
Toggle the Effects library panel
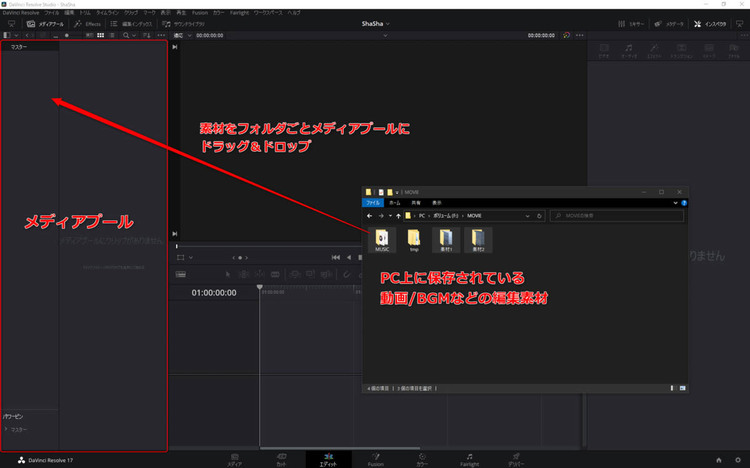(x=89, y=22)
